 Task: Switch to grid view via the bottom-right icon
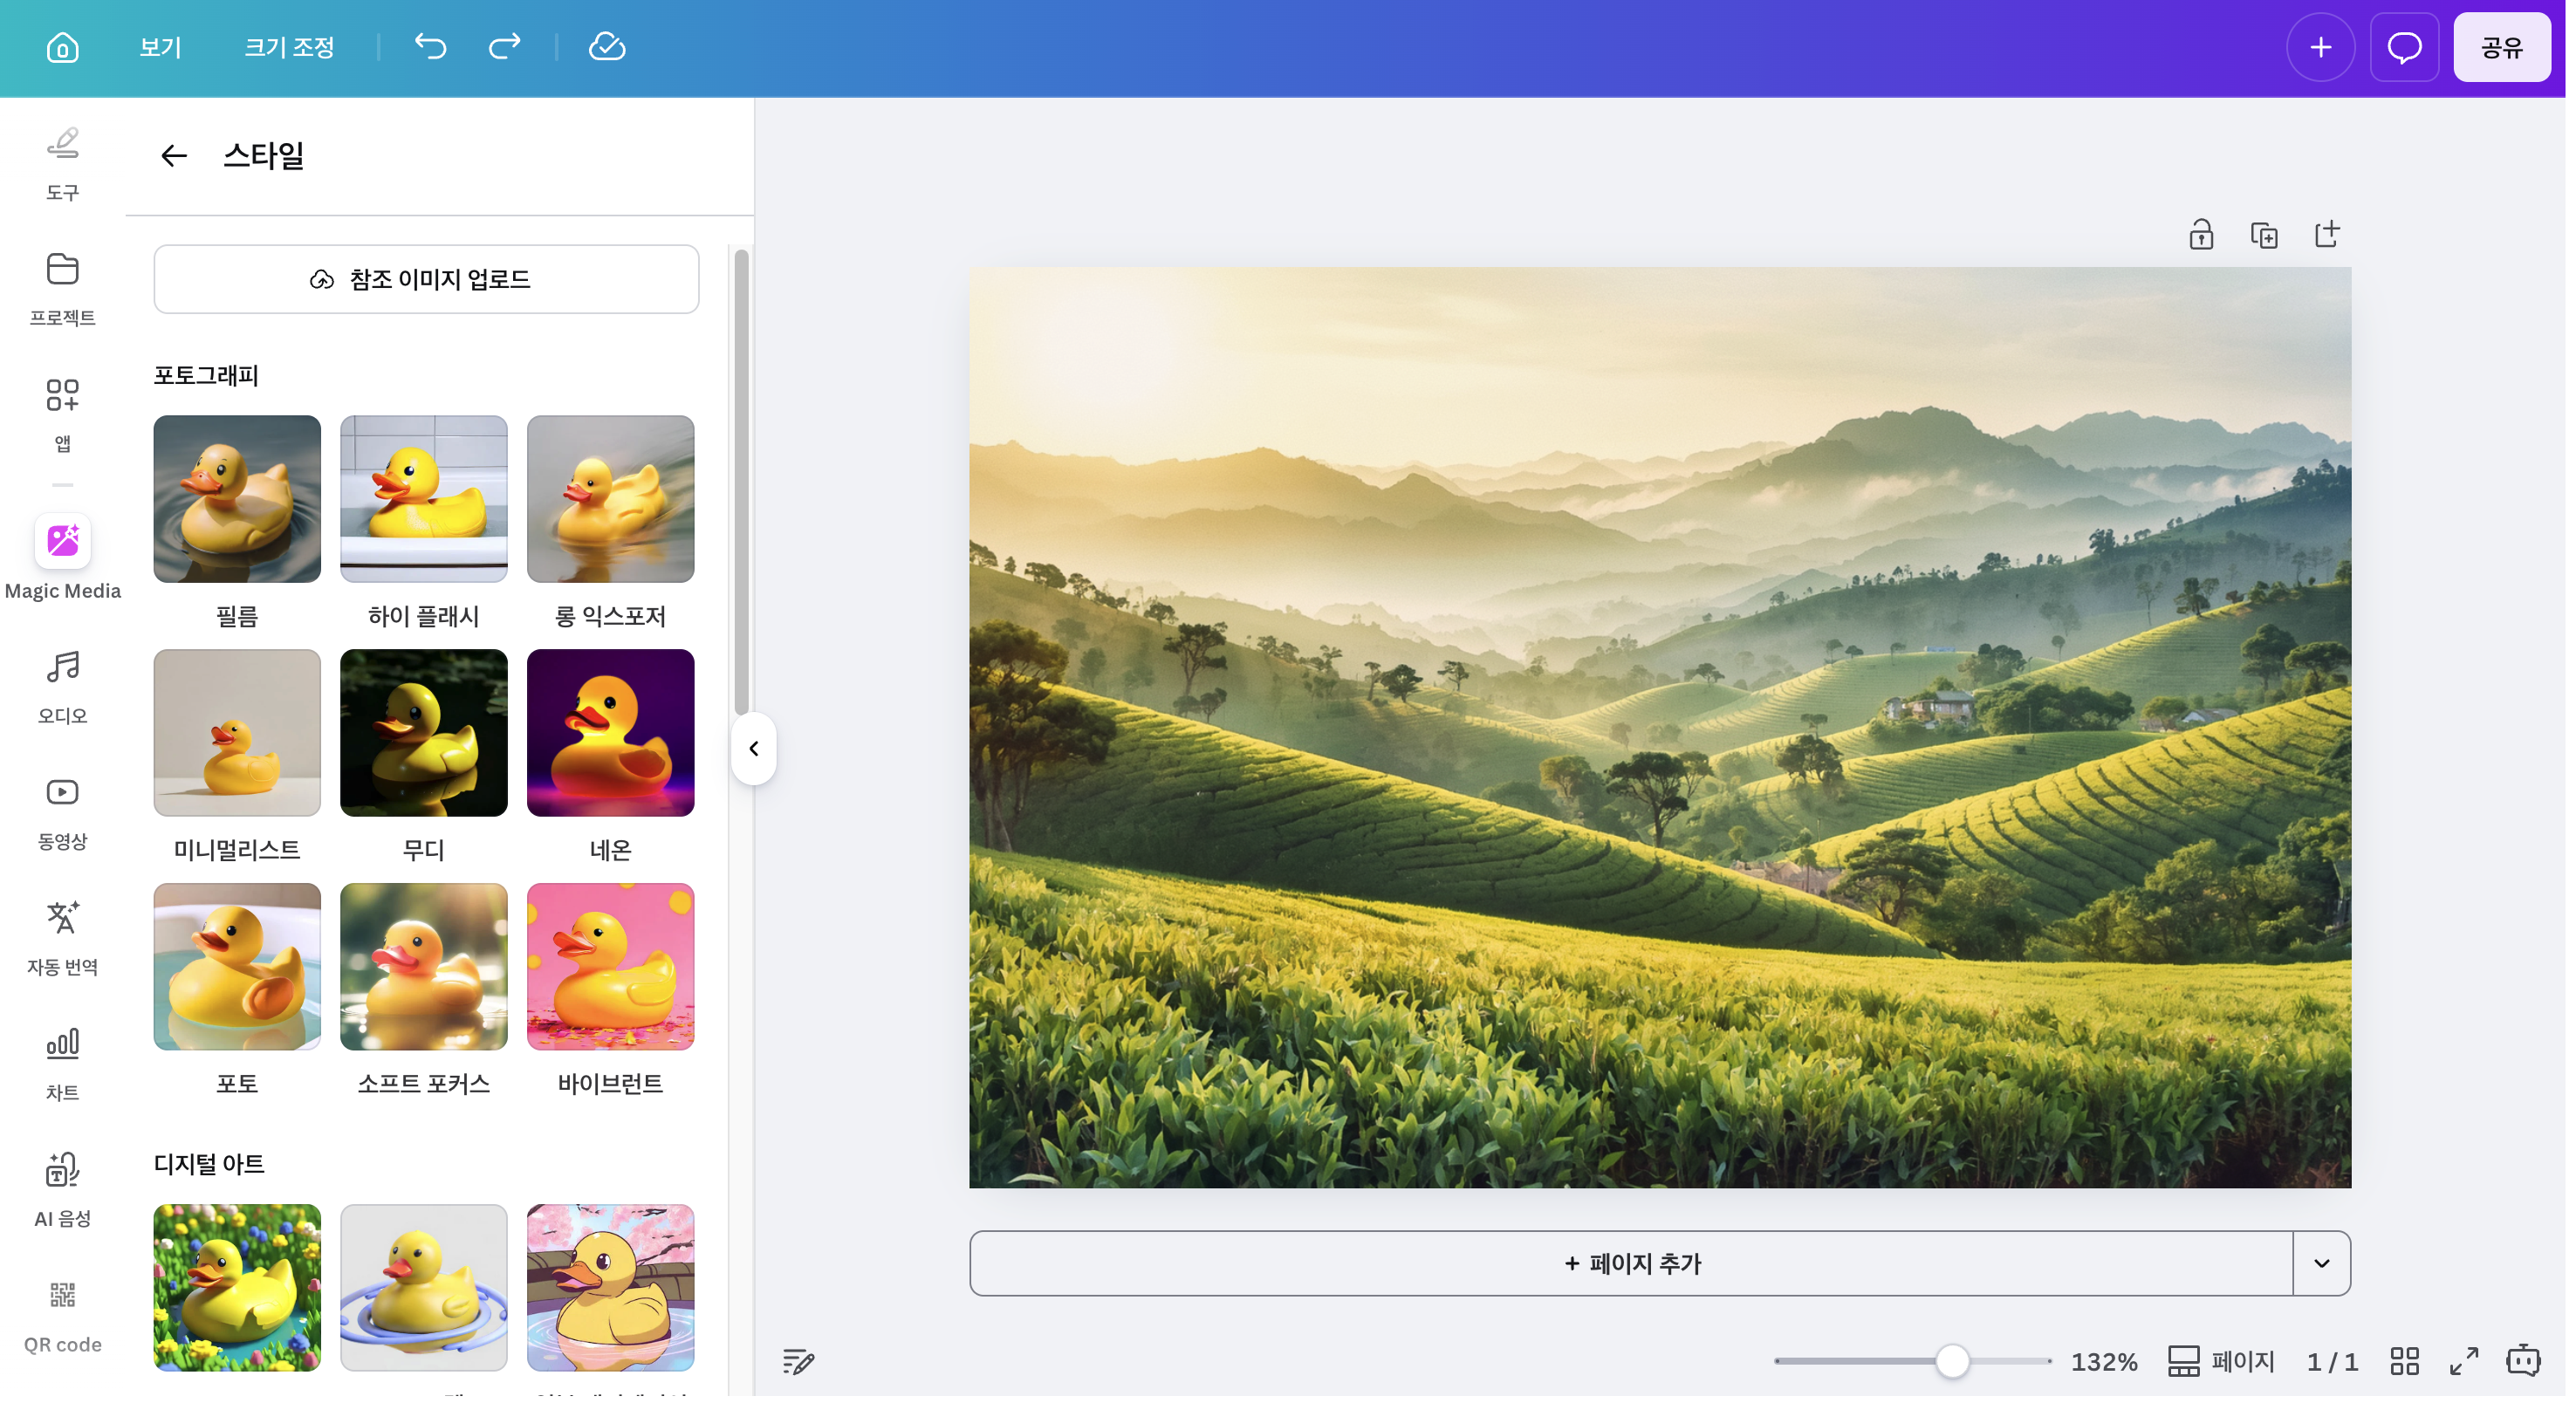click(x=2404, y=1360)
